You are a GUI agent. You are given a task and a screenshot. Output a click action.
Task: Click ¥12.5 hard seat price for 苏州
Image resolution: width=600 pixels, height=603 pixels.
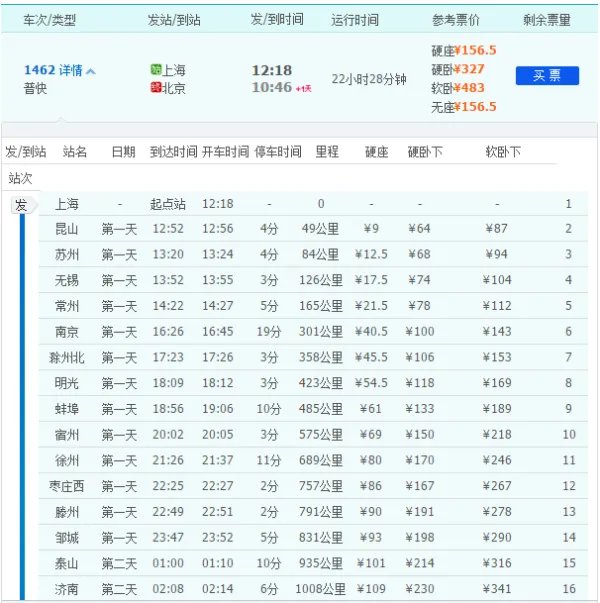pyautogui.click(x=371, y=255)
